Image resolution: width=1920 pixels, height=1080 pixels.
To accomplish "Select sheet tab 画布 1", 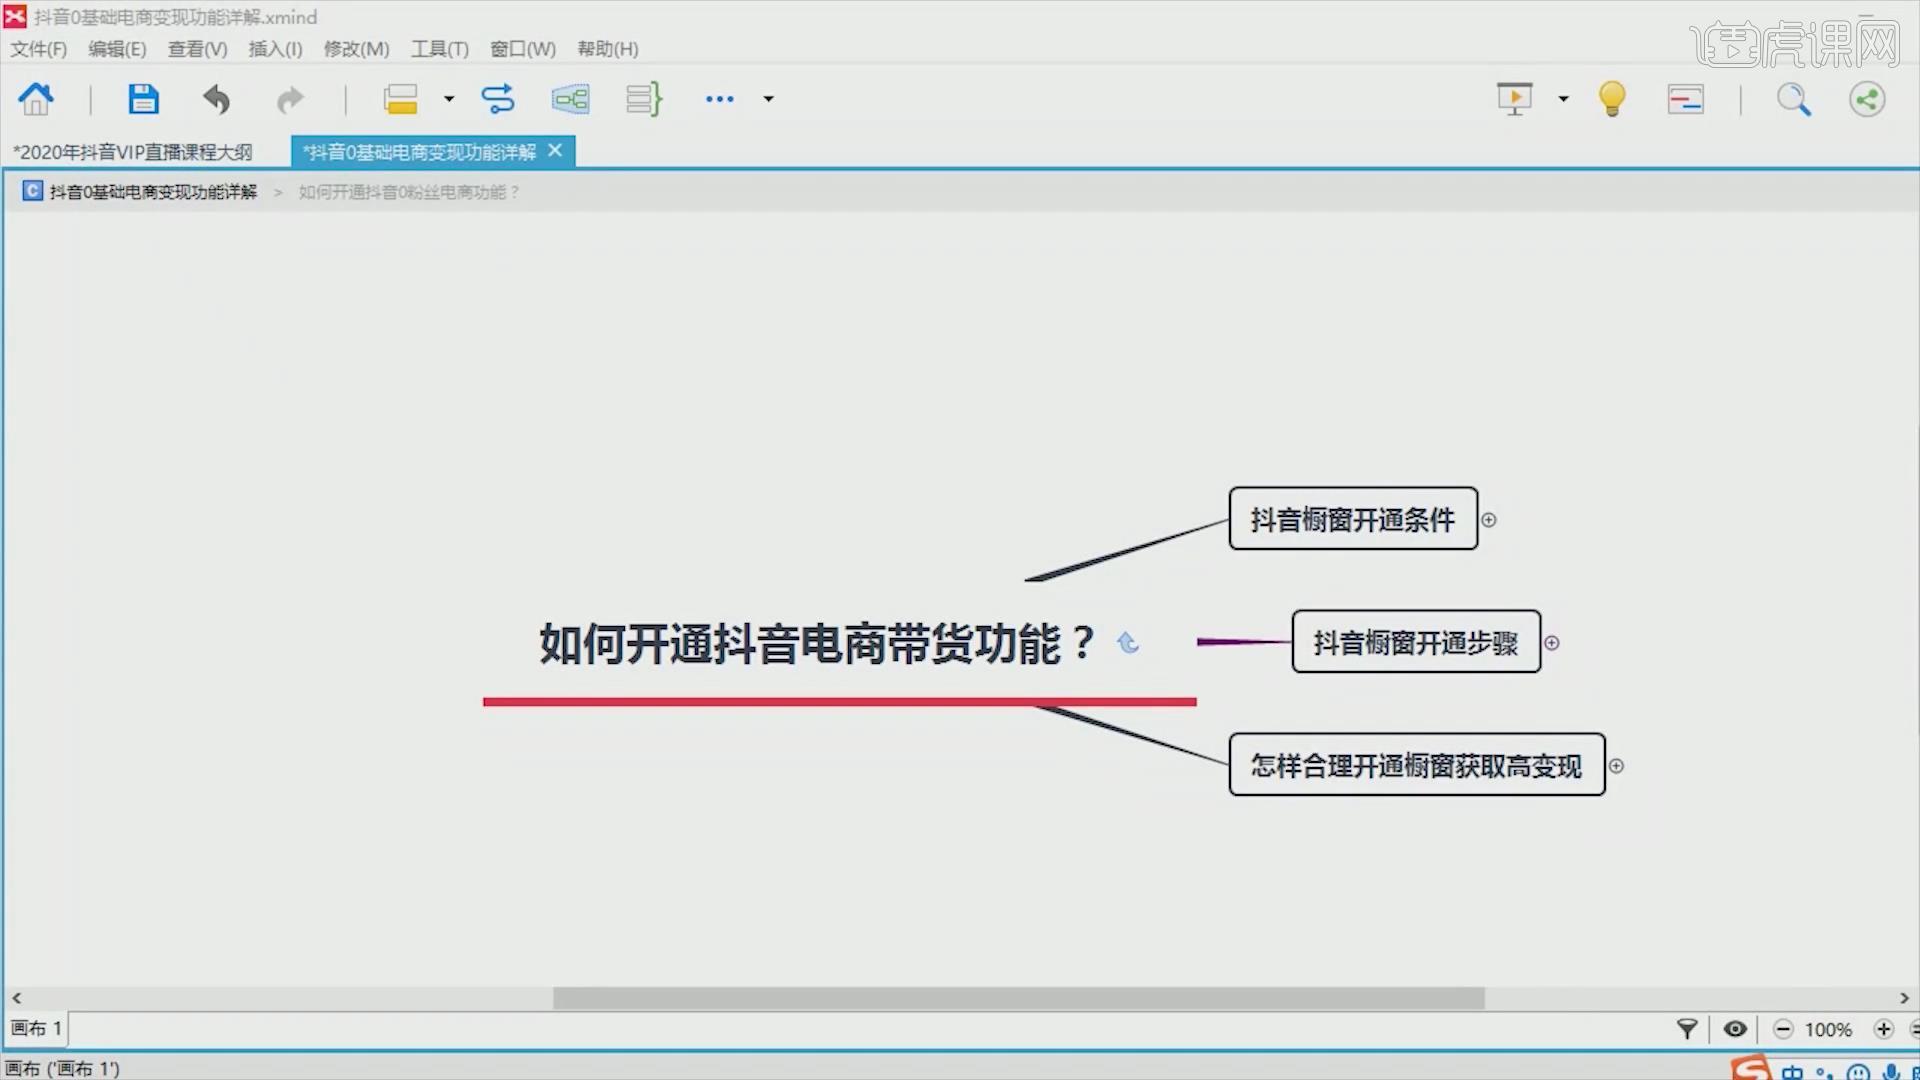I will 36,1028.
